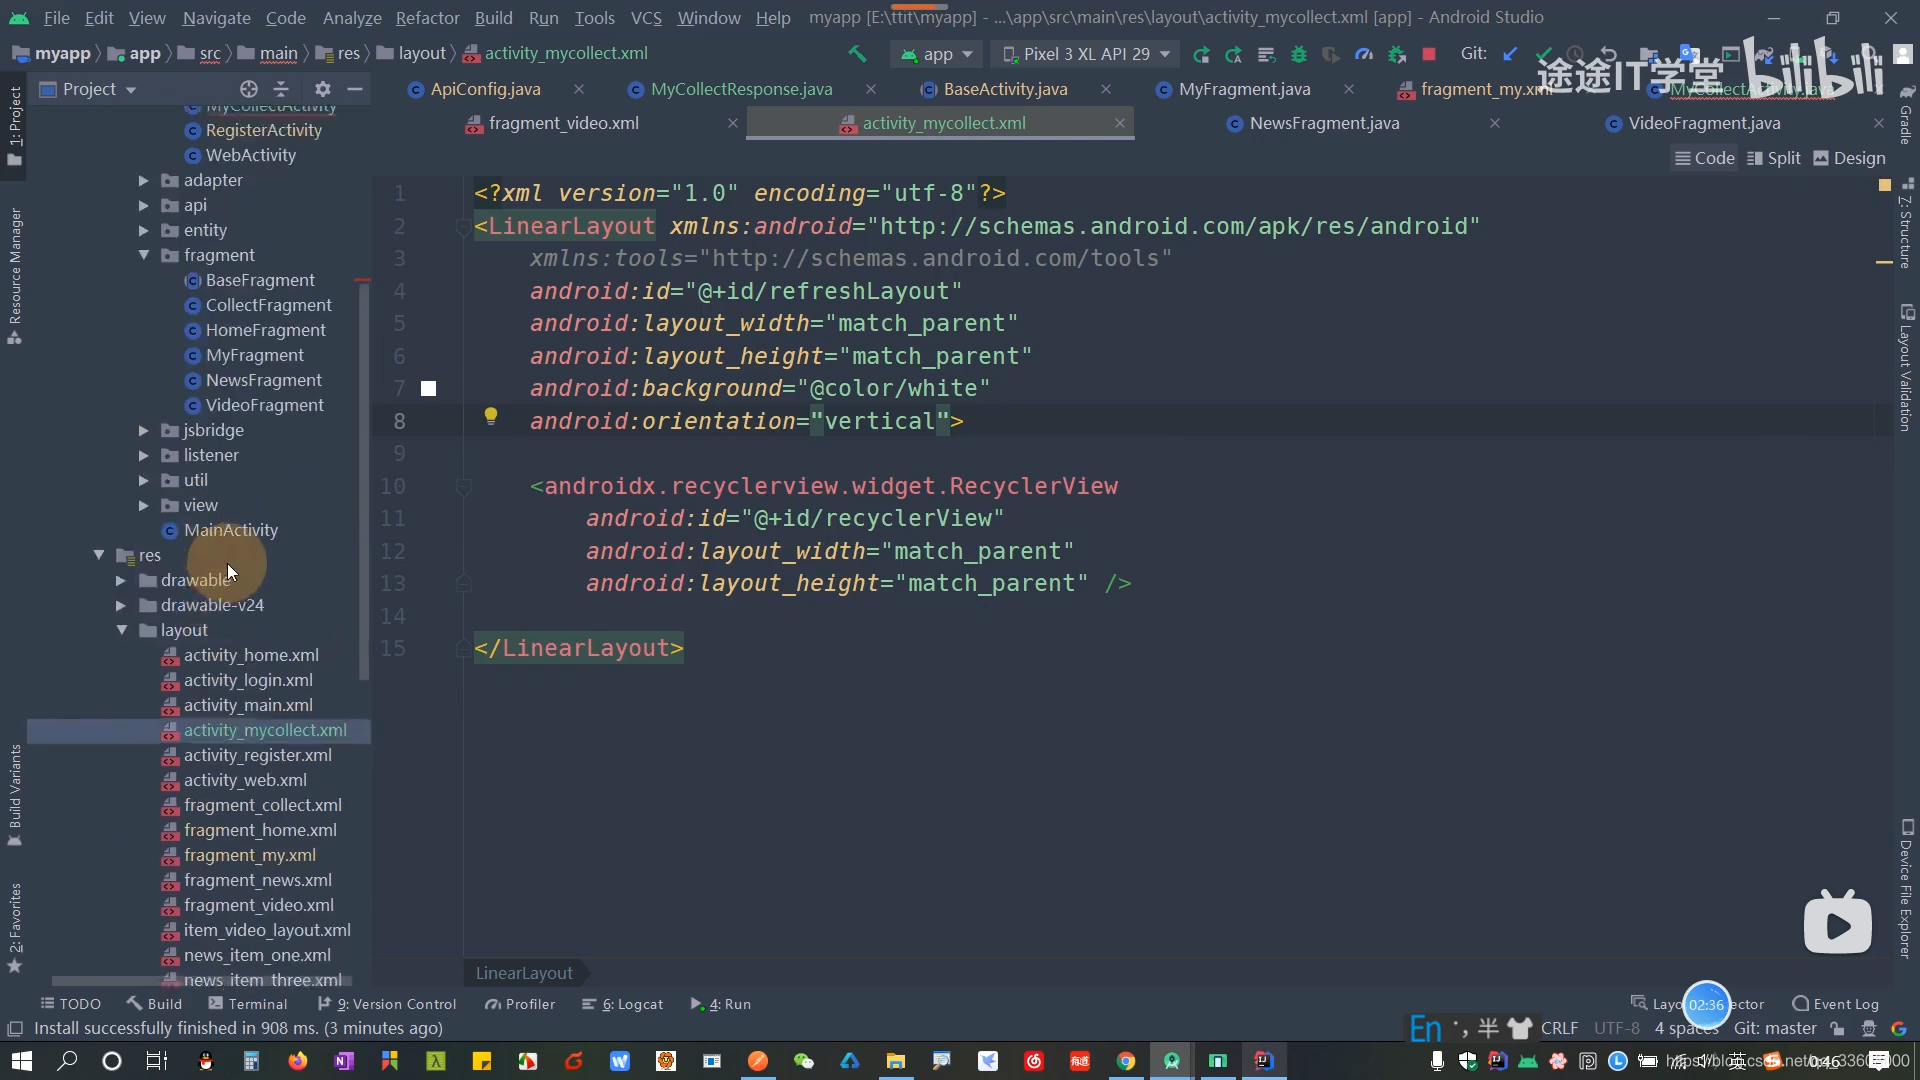The image size is (1920, 1080).
Task: Open the ApiConfig.java tab
Action: pos(485,89)
